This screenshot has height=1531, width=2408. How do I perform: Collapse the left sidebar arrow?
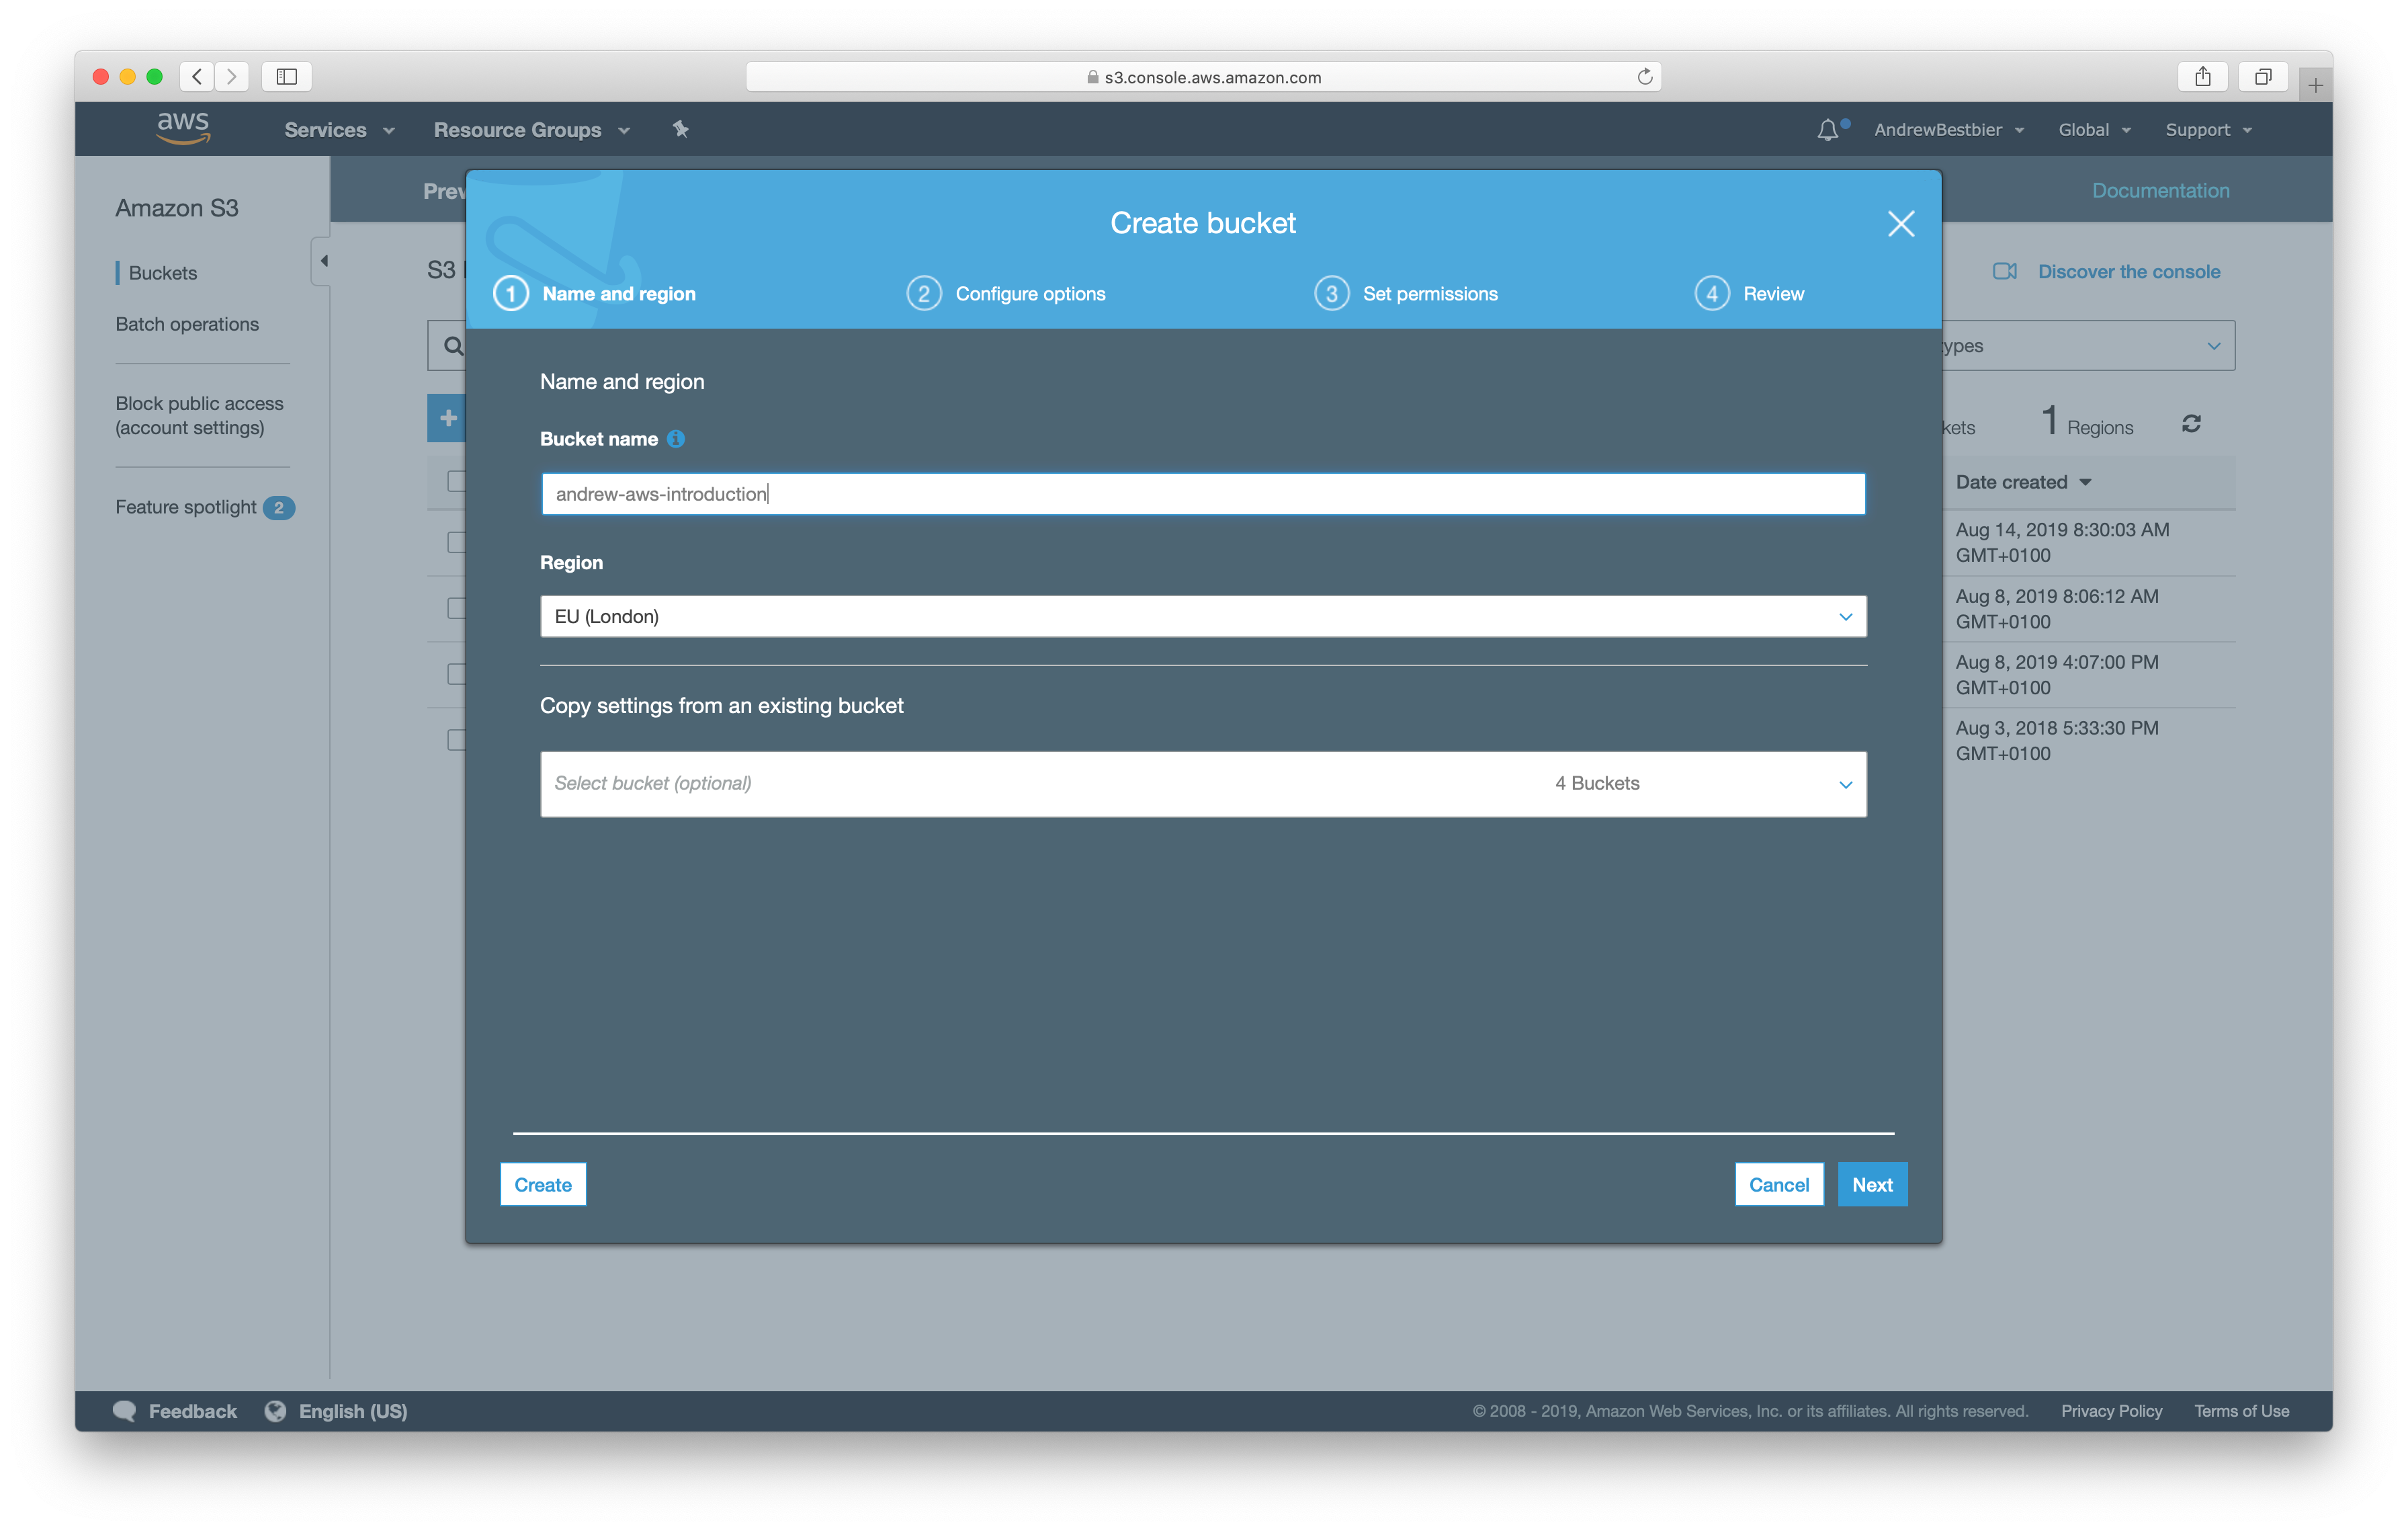(323, 261)
